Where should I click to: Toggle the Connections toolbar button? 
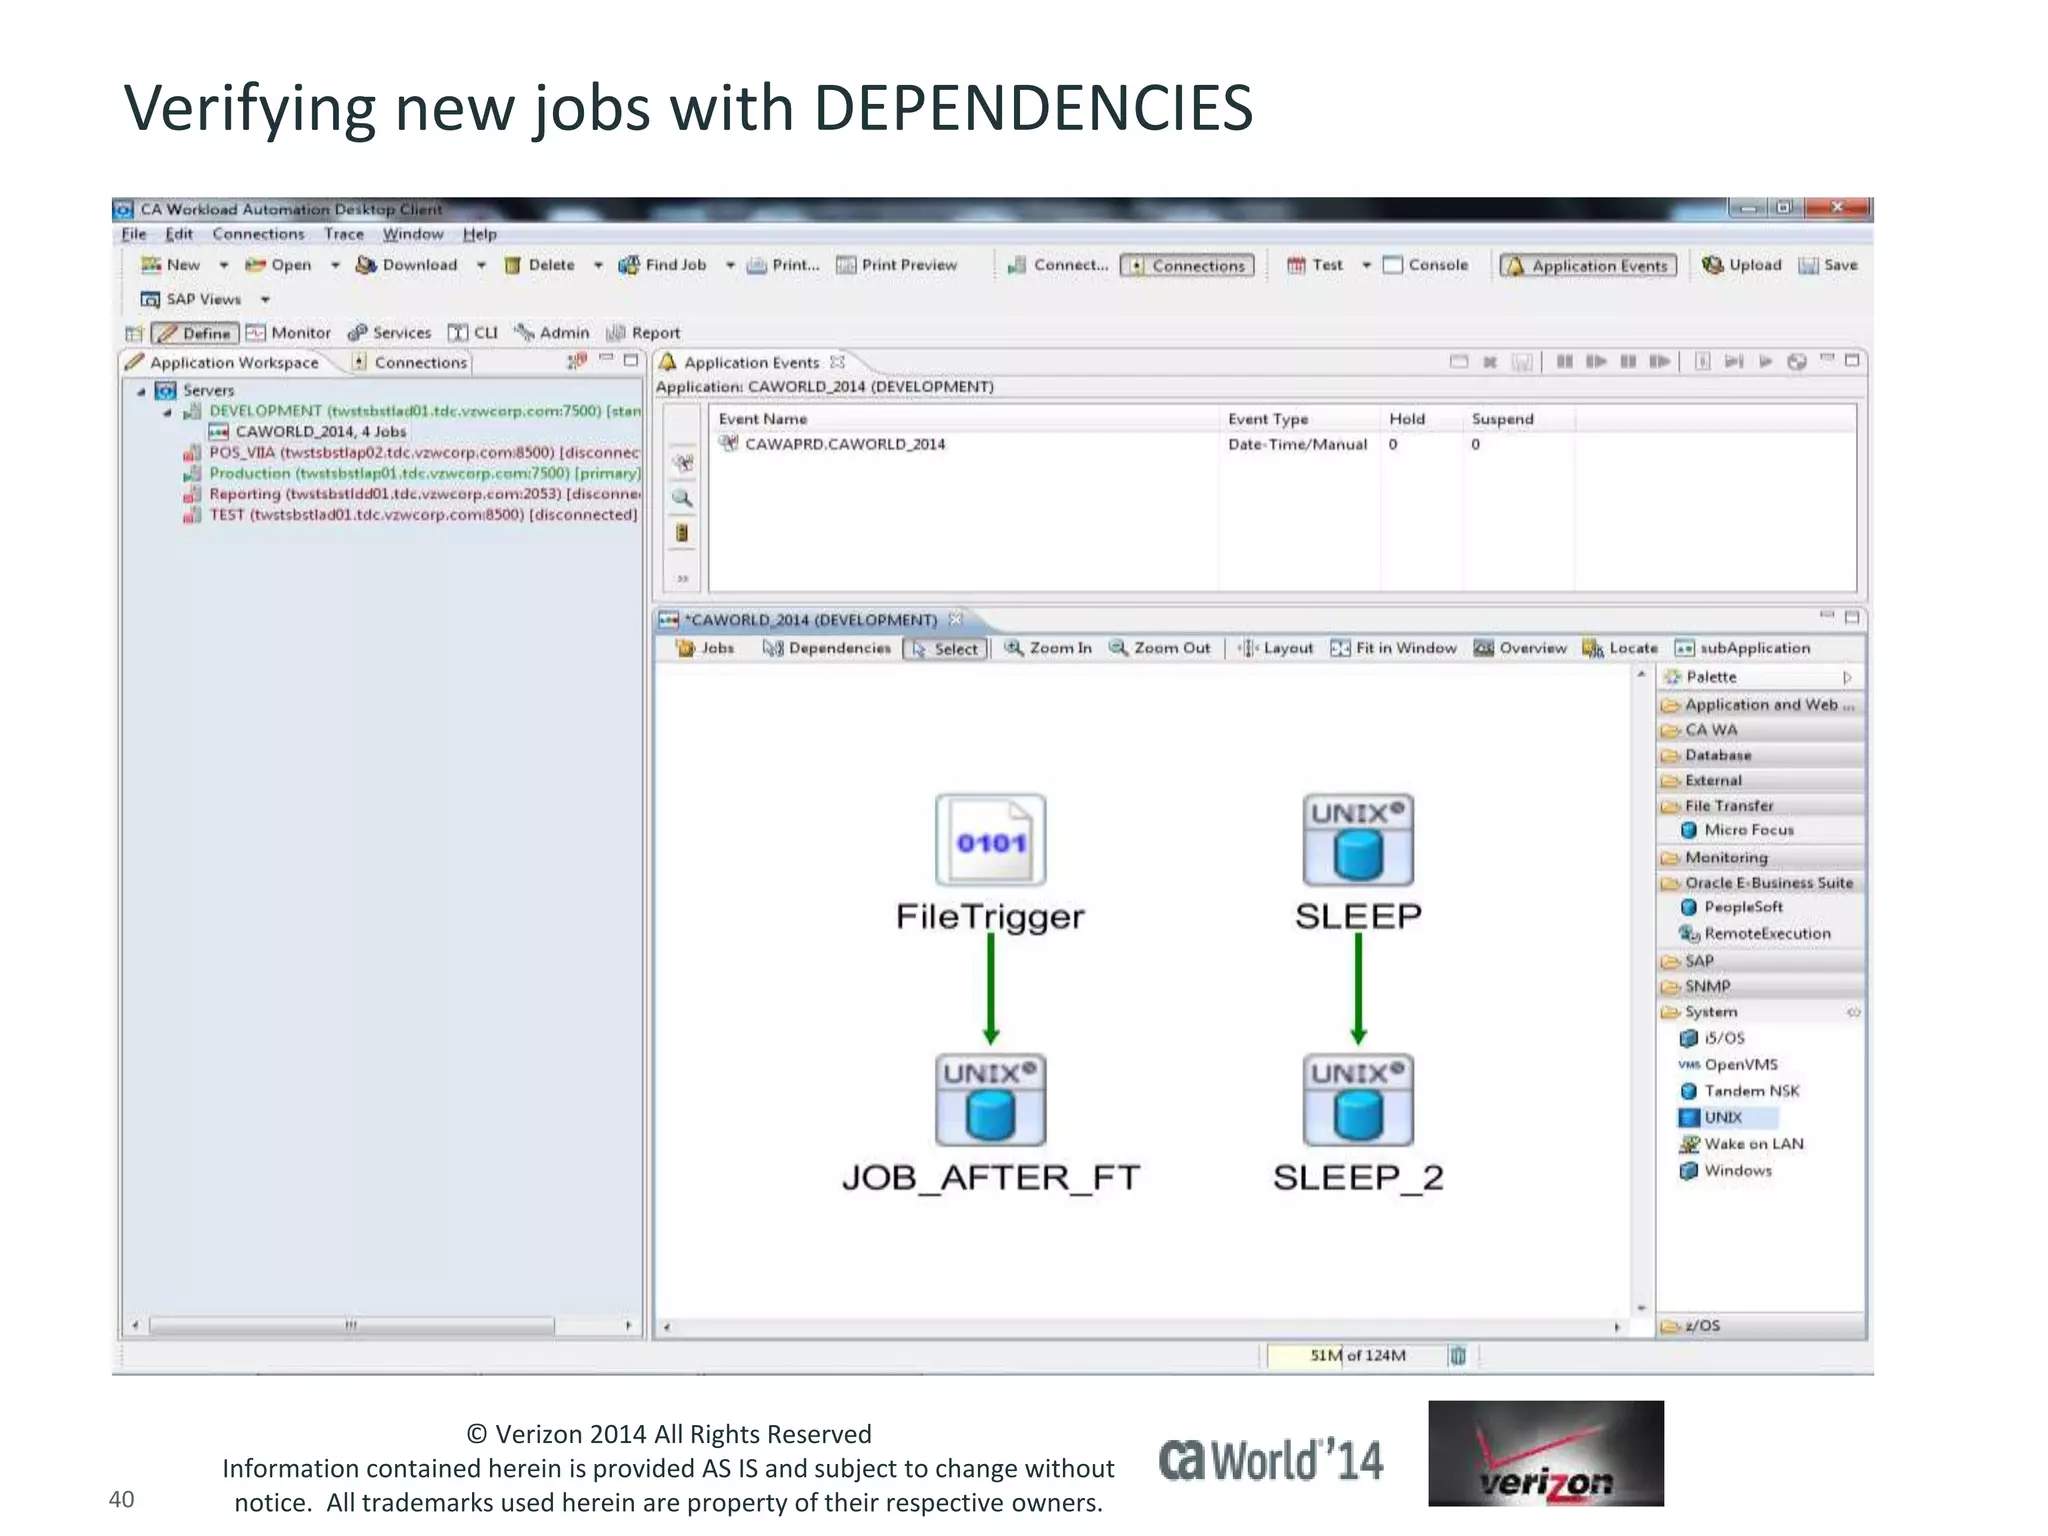(1187, 266)
